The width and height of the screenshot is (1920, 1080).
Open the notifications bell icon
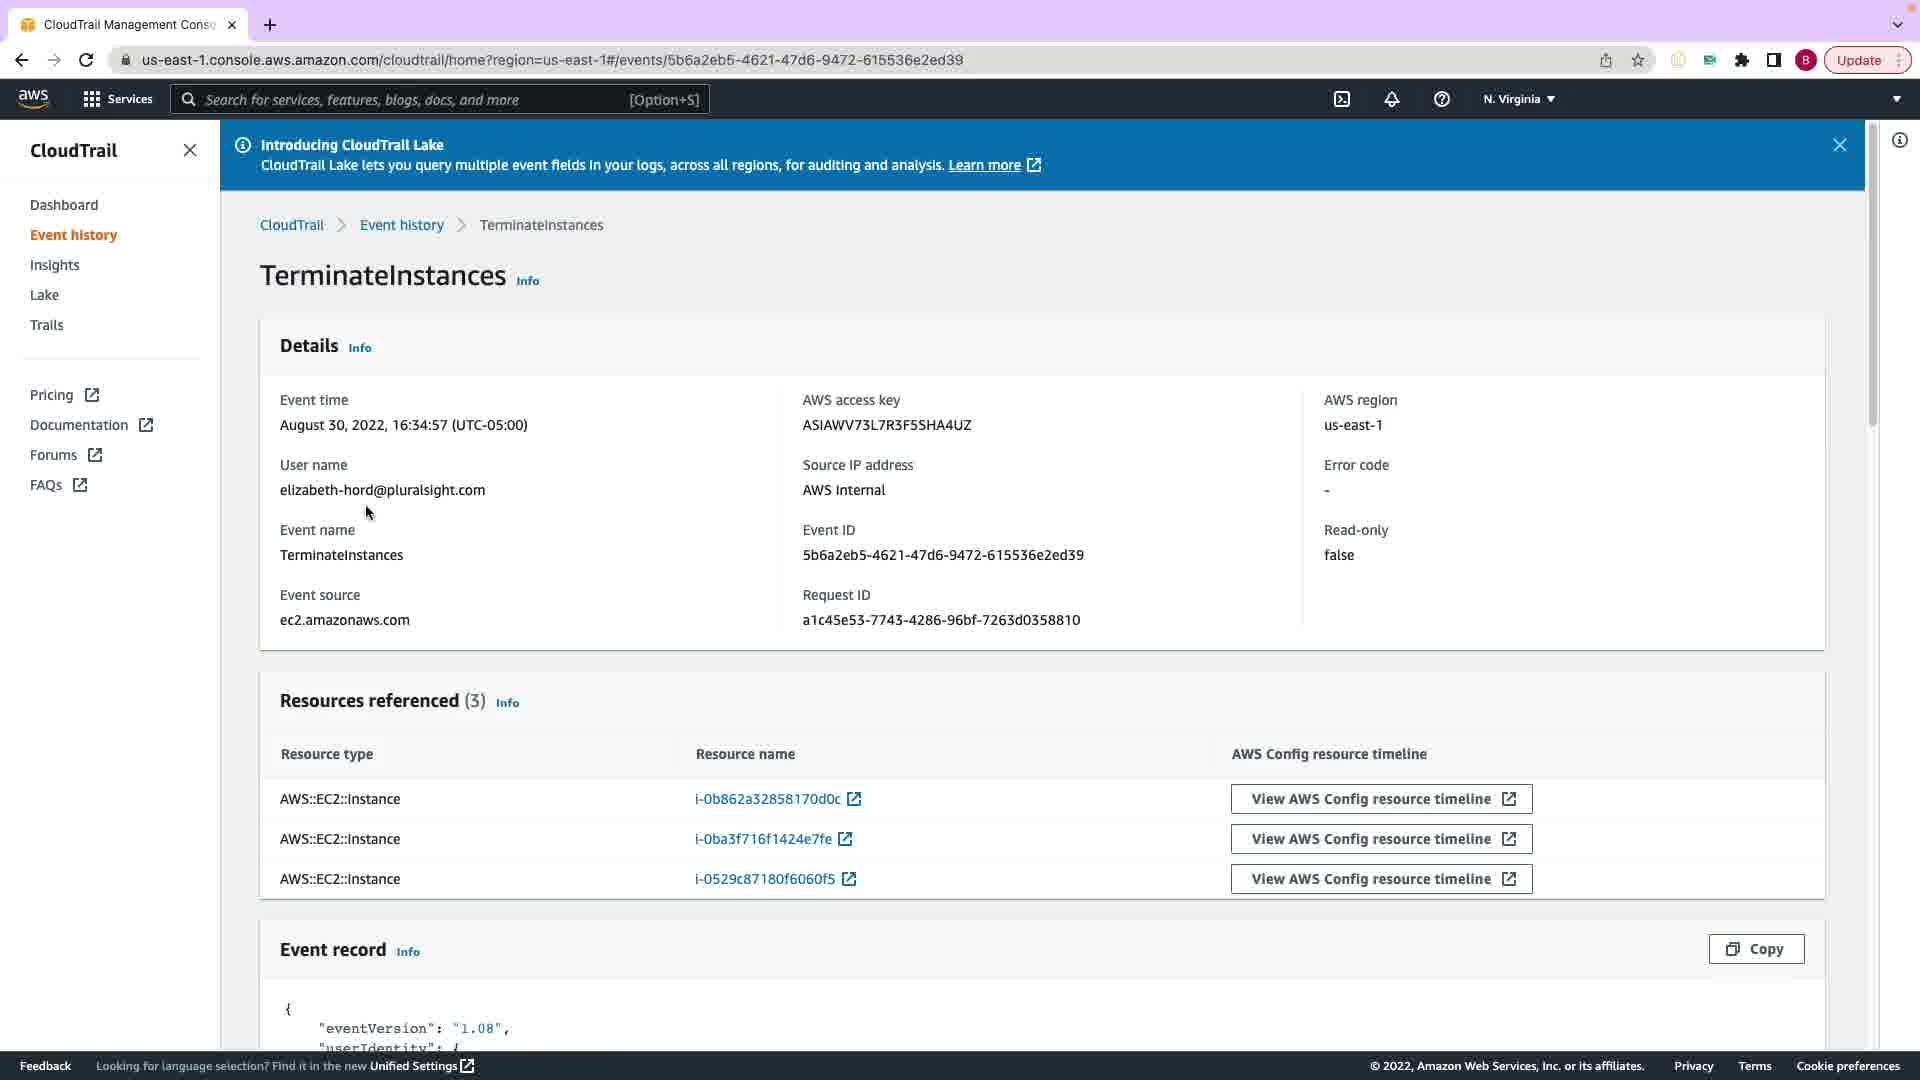tap(1391, 99)
